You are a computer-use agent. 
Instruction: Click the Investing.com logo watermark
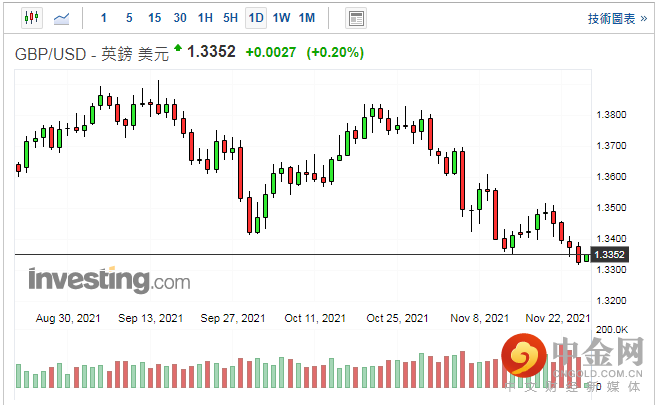point(109,278)
